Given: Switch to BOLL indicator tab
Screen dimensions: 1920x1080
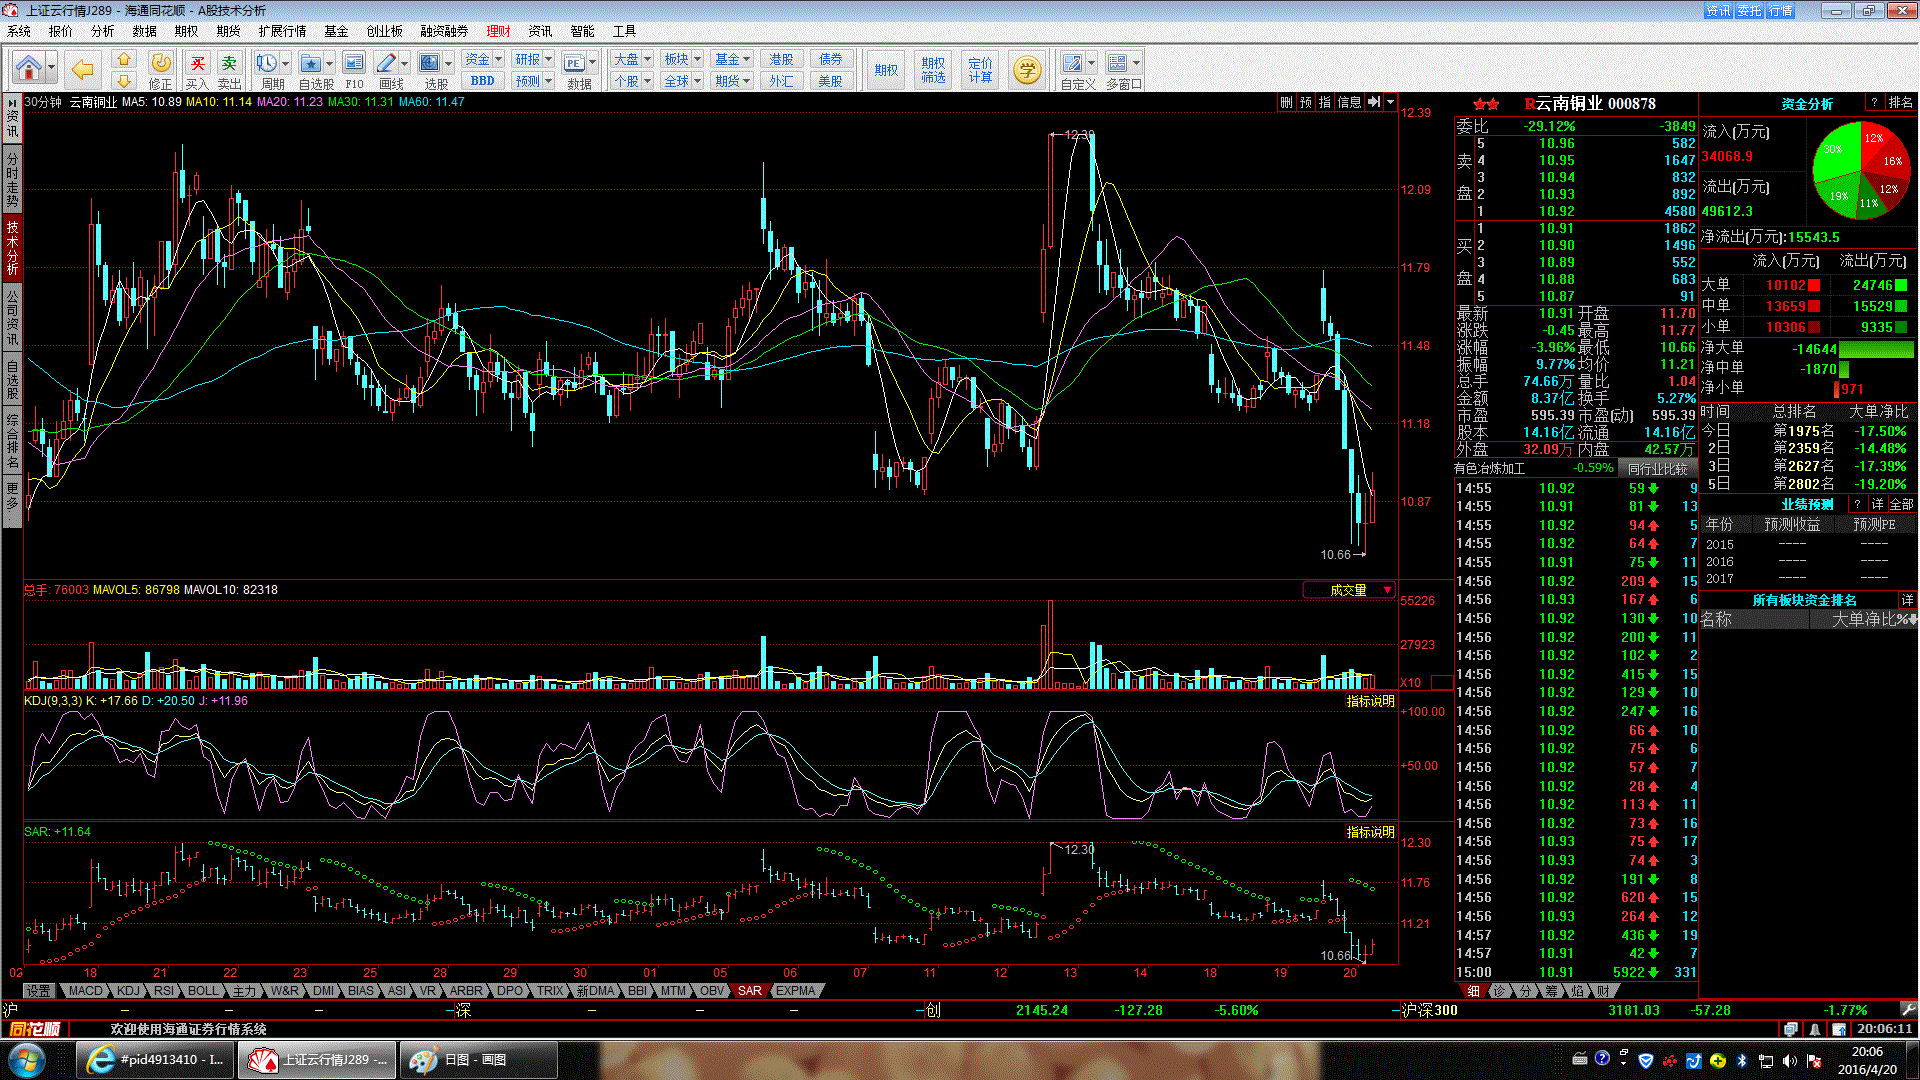Looking at the screenshot, I should point(202,991).
